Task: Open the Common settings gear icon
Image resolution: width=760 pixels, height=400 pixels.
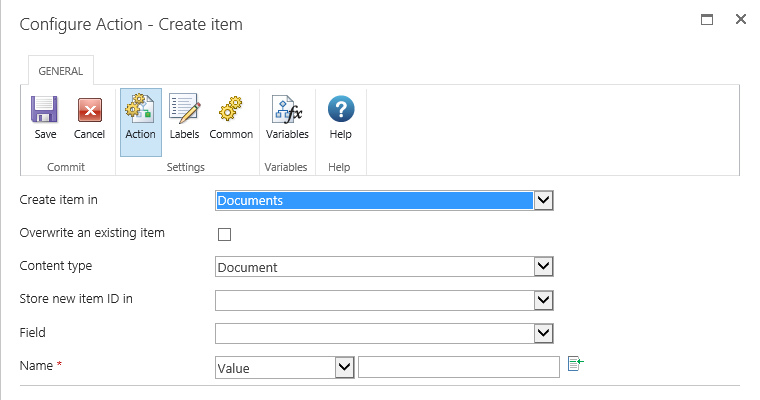Action: point(231,109)
